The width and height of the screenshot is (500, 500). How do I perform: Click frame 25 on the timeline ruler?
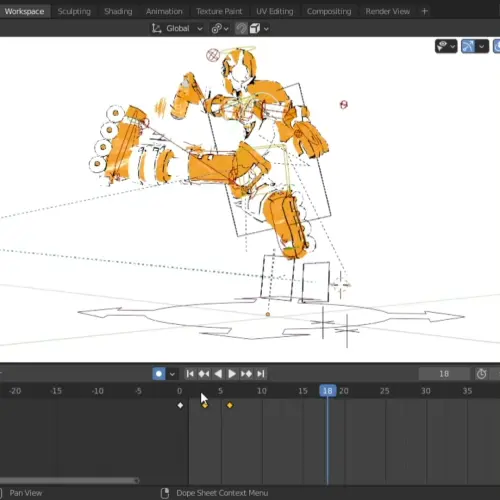385,391
